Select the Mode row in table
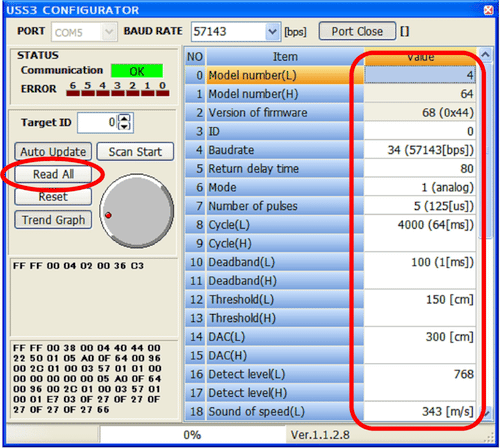Screen dimensions: 500x448 point(330,187)
